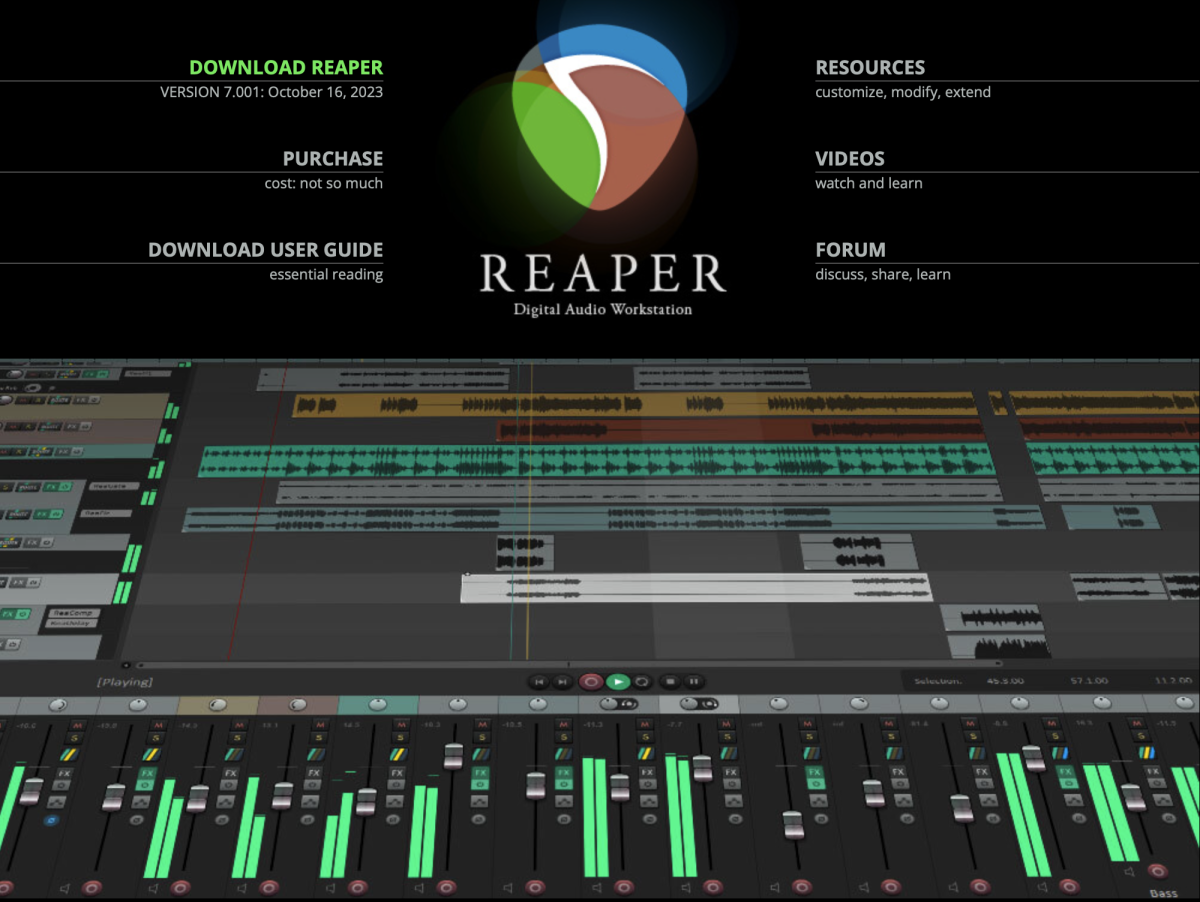This screenshot has height=902, width=1200.
Task: Open FX on the teal mixer channel
Action: 397,773
